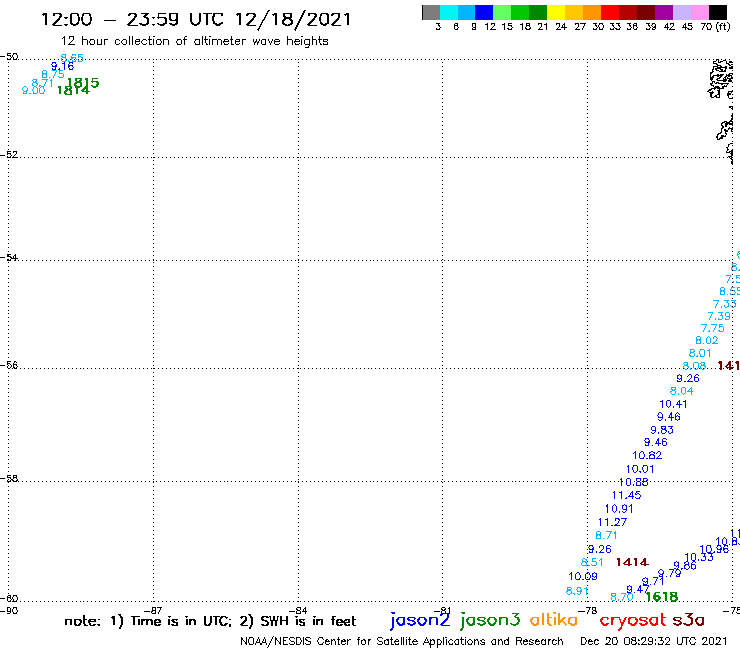Click the longitude axis label -90
The width and height of the screenshot is (740, 650).
(x=9, y=610)
